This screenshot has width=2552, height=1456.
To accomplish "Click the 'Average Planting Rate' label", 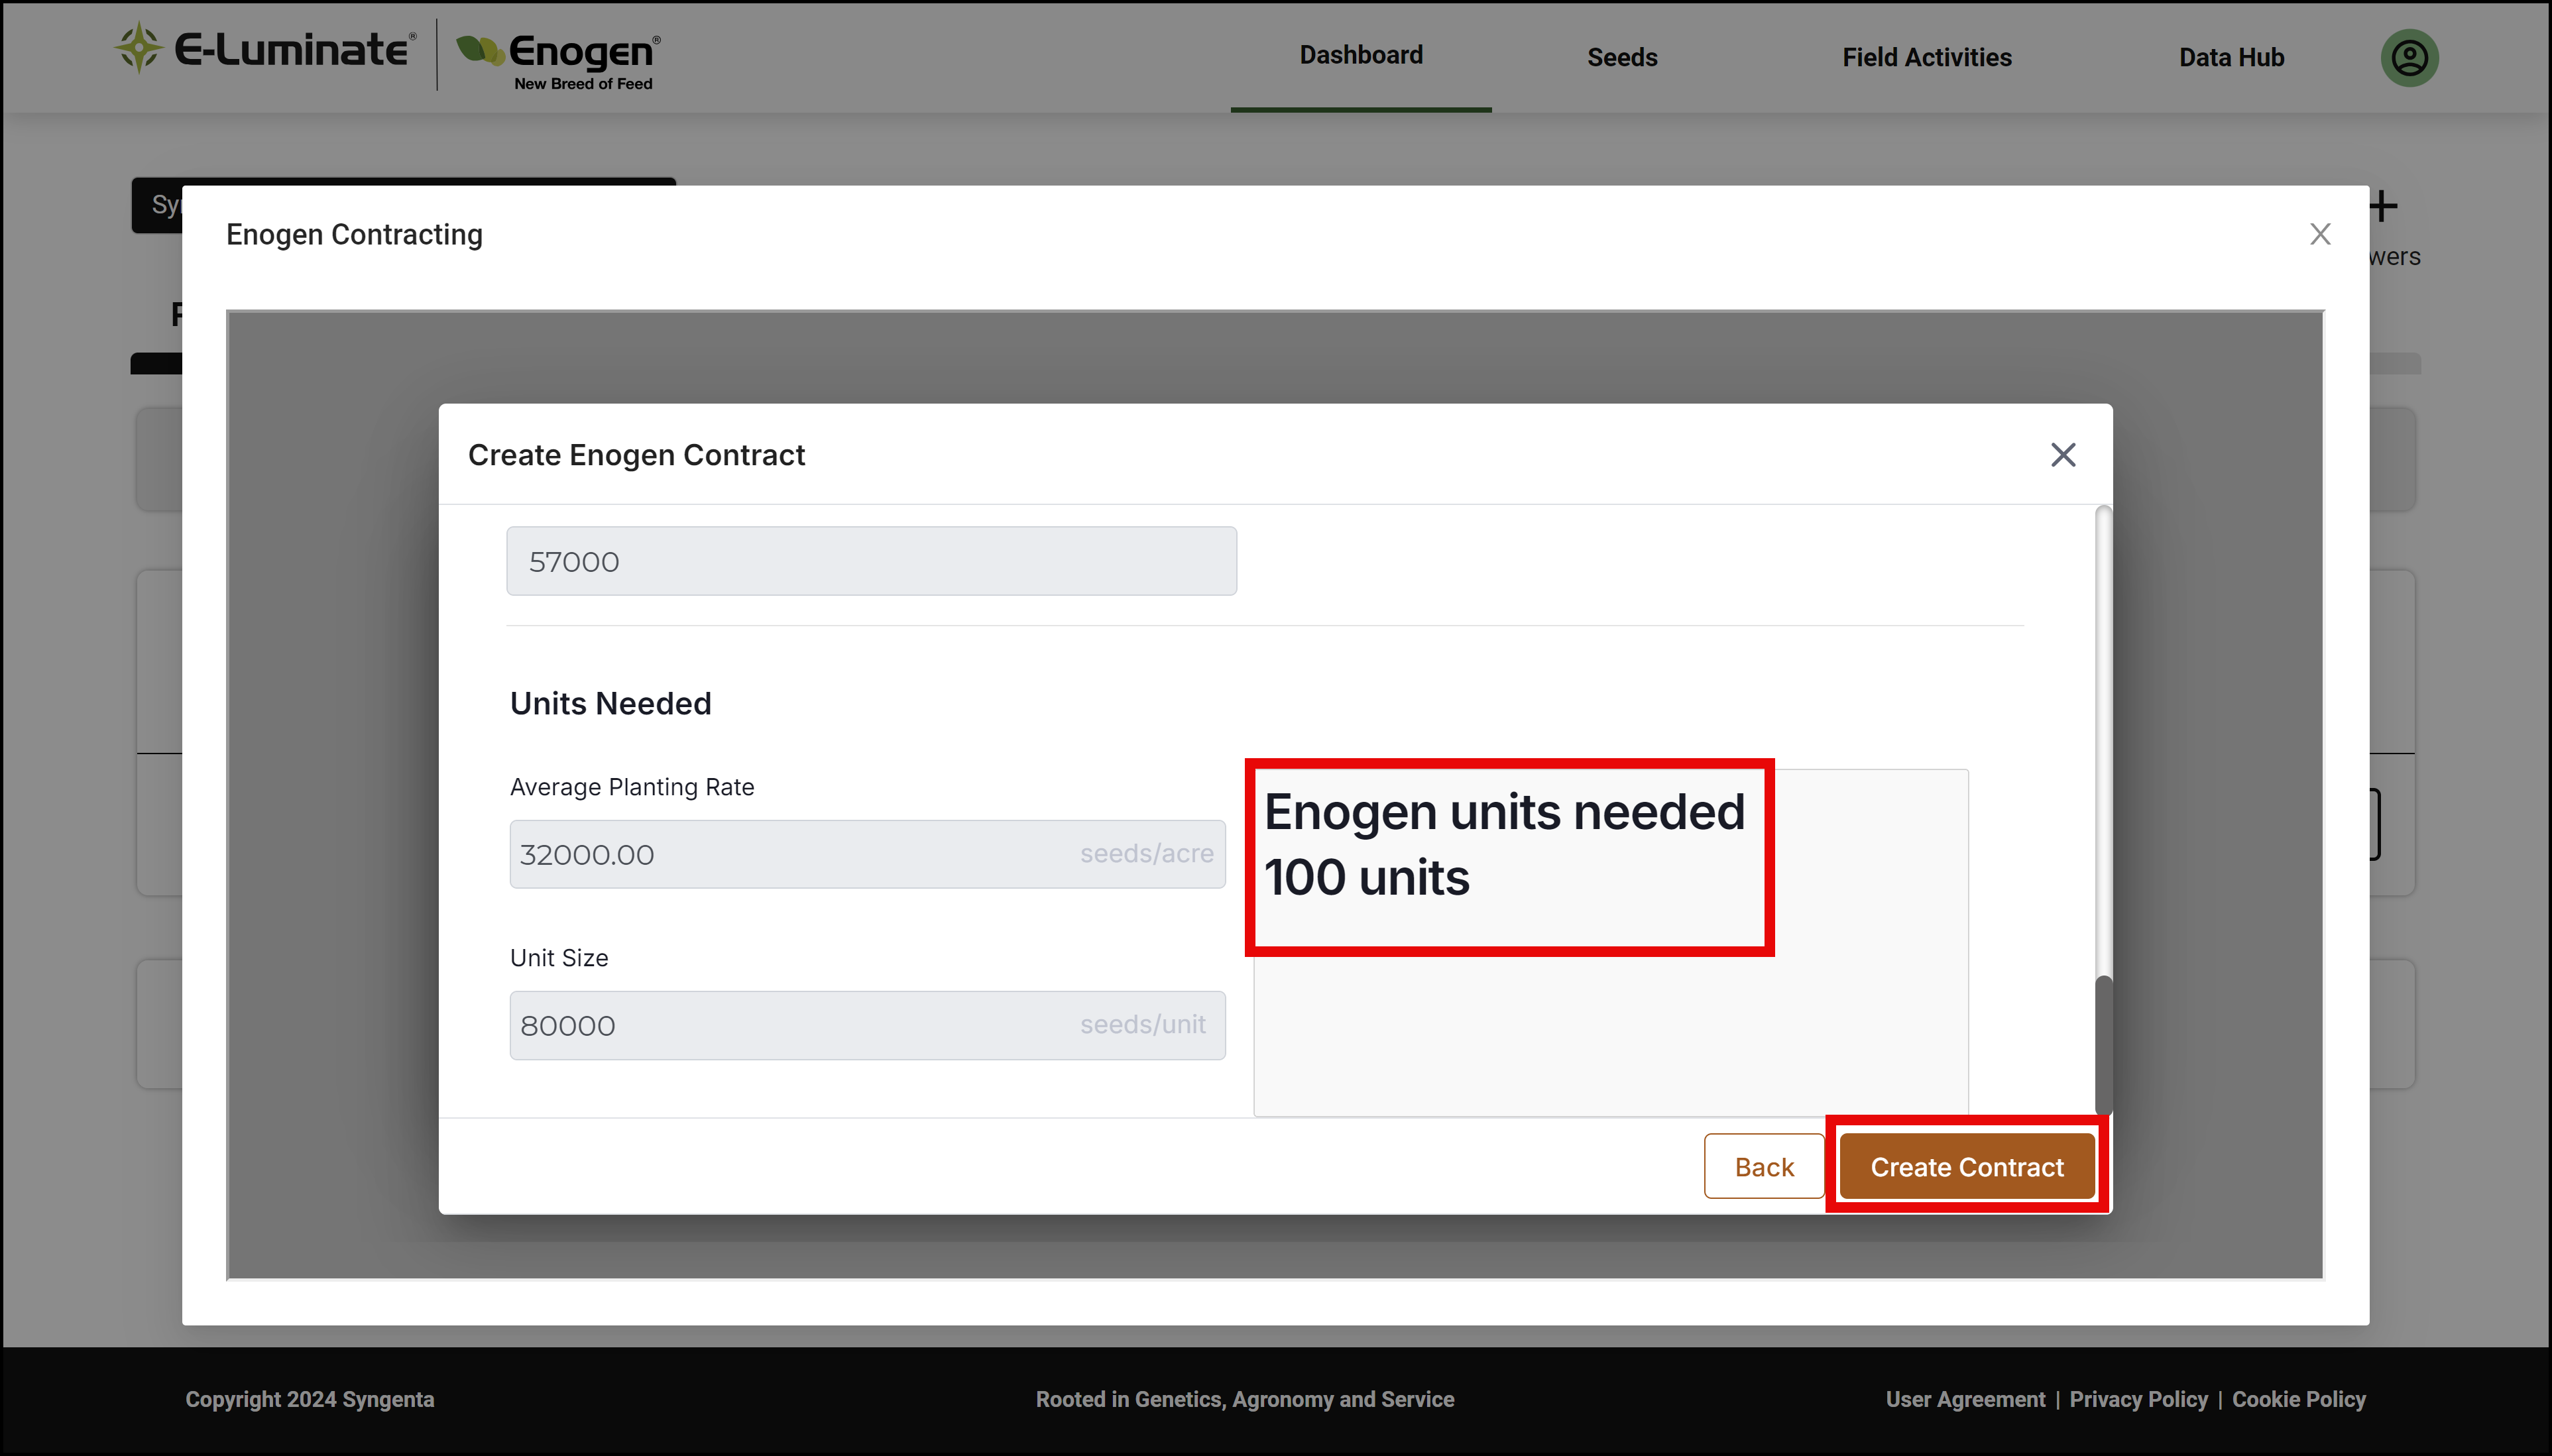I will coord(632,787).
